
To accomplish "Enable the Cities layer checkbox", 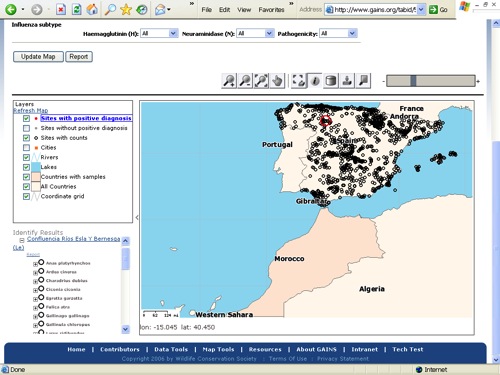I will [26, 148].
